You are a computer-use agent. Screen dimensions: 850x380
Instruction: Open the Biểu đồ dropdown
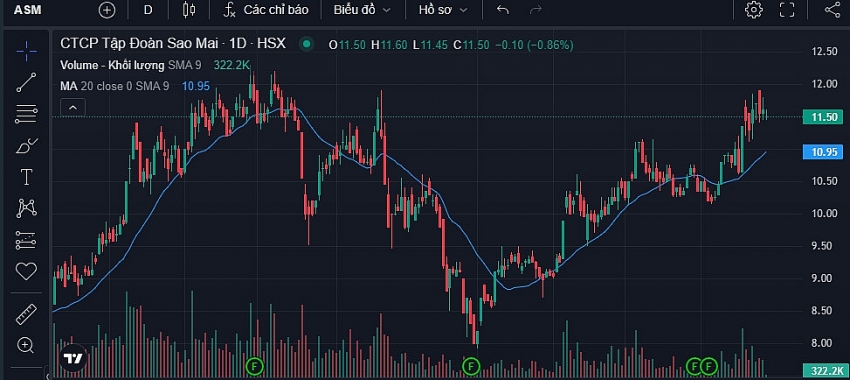coord(362,10)
